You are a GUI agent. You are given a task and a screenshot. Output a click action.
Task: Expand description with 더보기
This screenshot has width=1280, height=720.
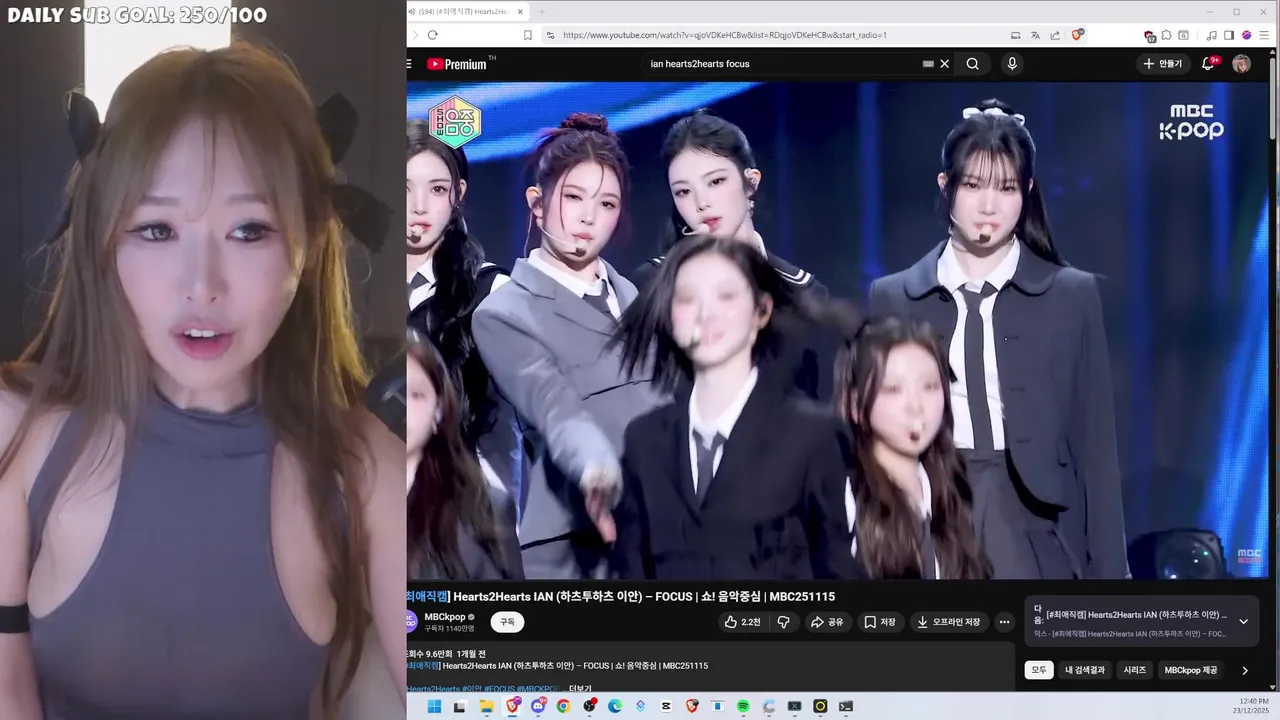pyautogui.click(x=580, y=689)
